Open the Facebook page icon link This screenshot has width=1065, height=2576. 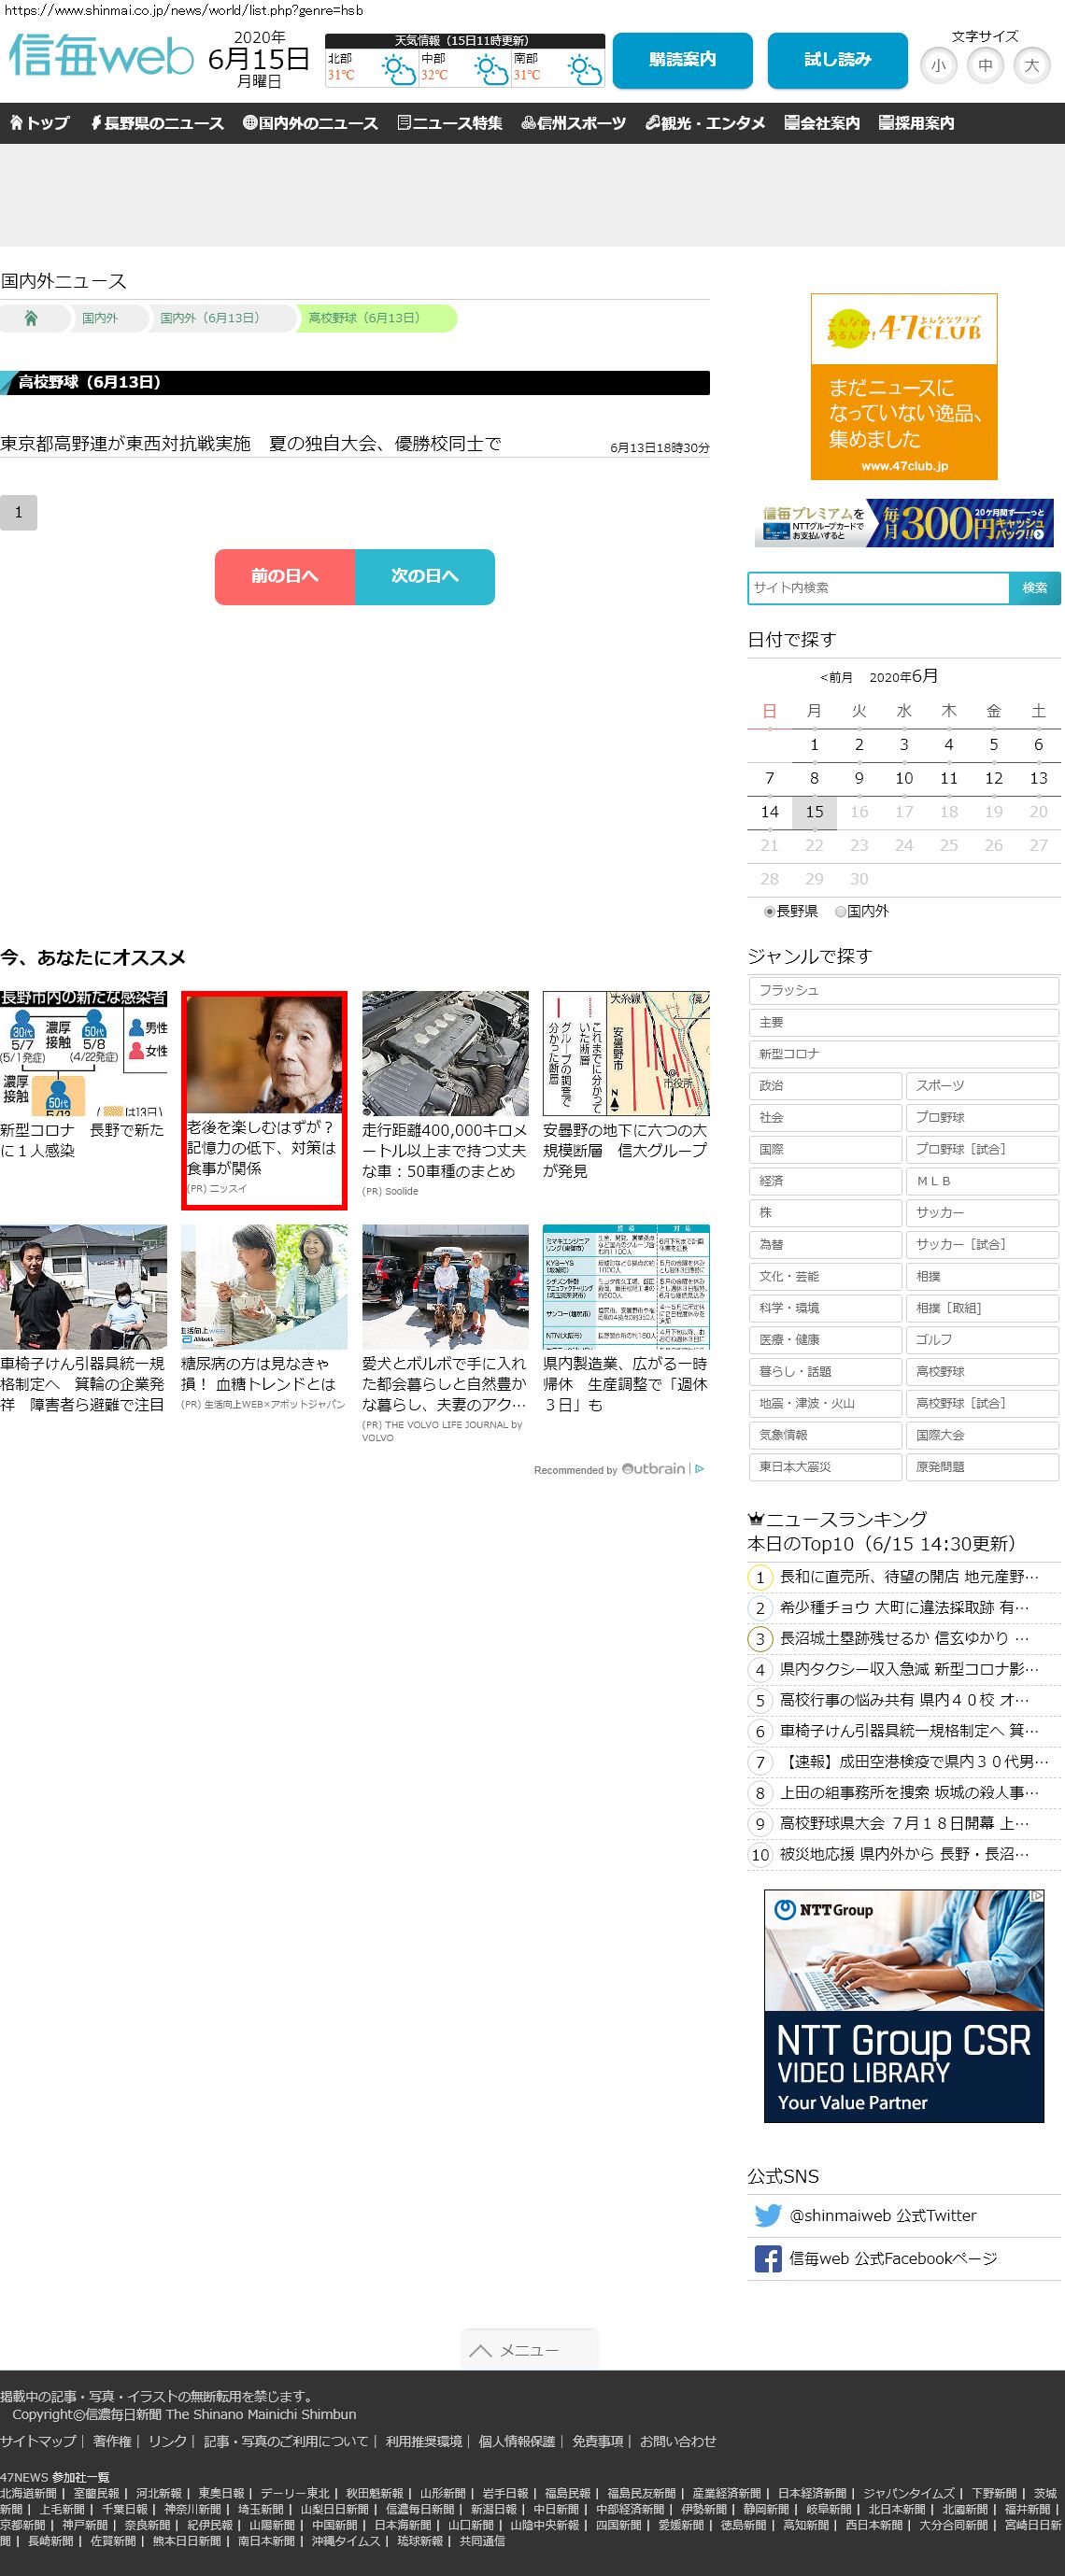point(768,2258)
